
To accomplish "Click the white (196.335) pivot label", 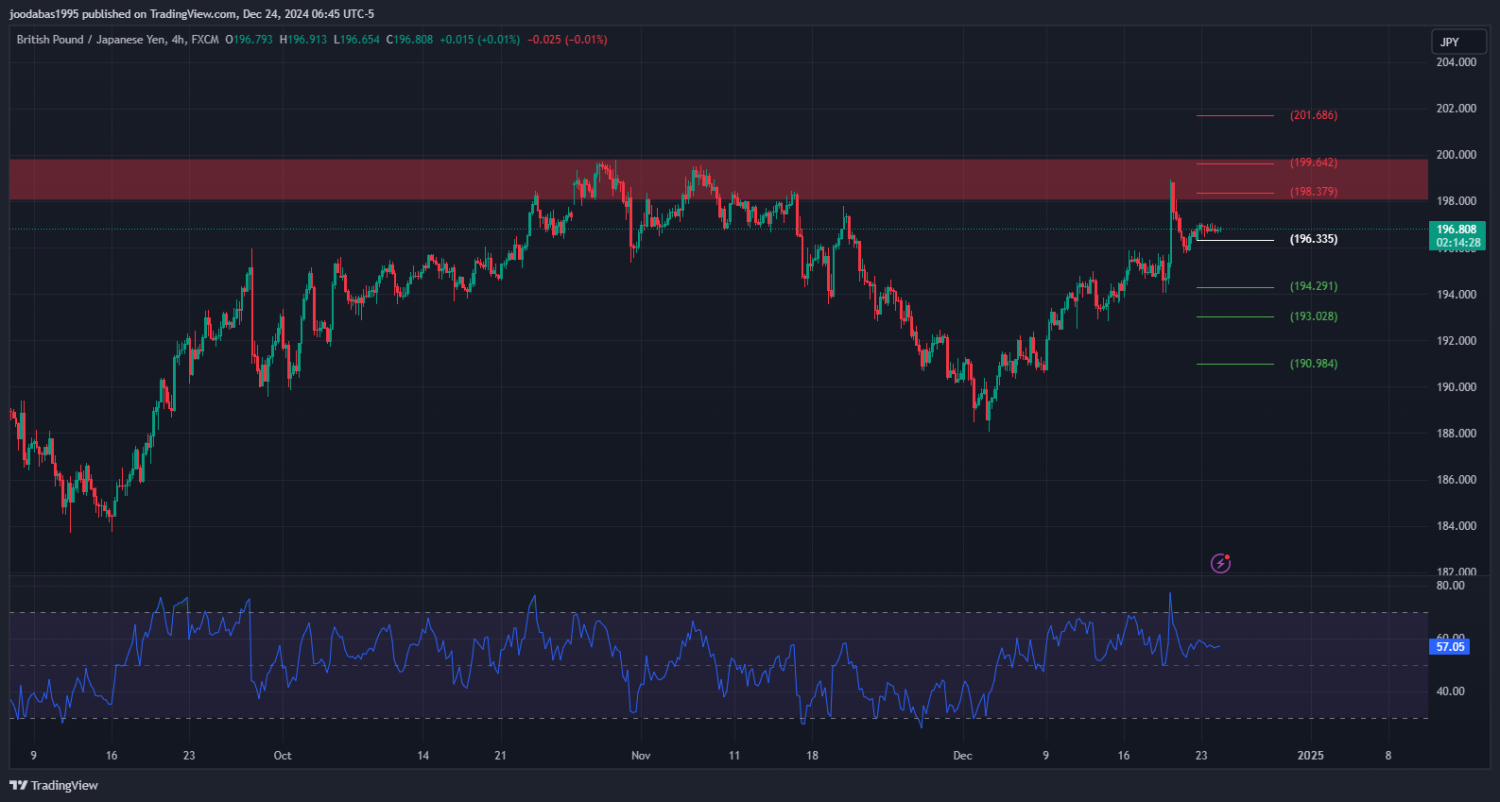I will 1312,239.
